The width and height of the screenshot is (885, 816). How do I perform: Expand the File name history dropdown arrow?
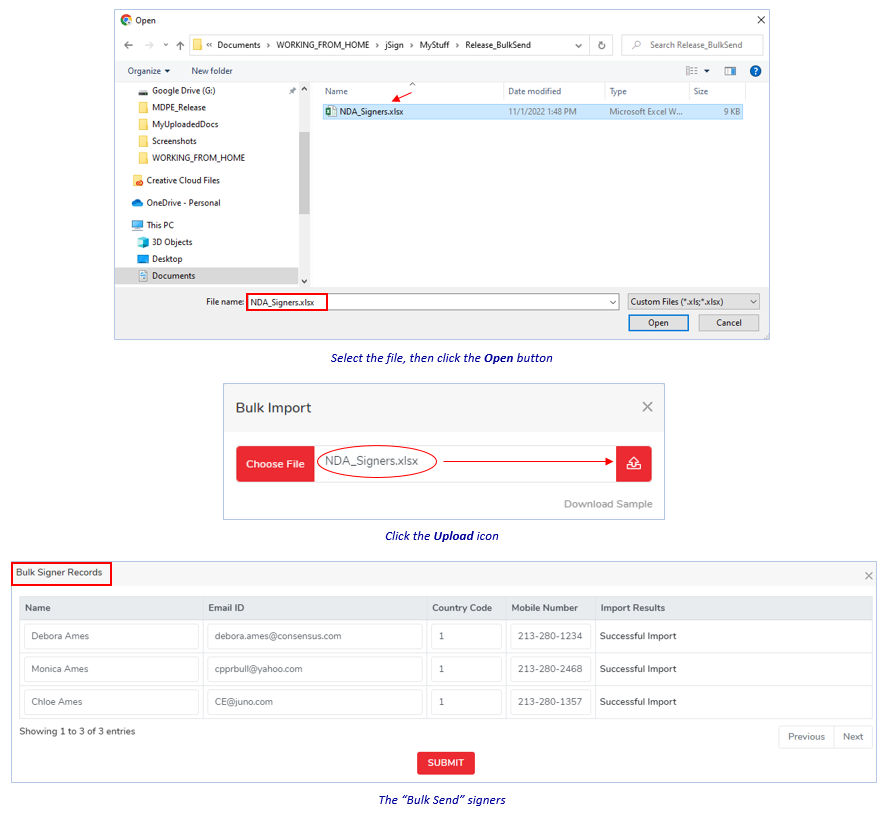612,302
